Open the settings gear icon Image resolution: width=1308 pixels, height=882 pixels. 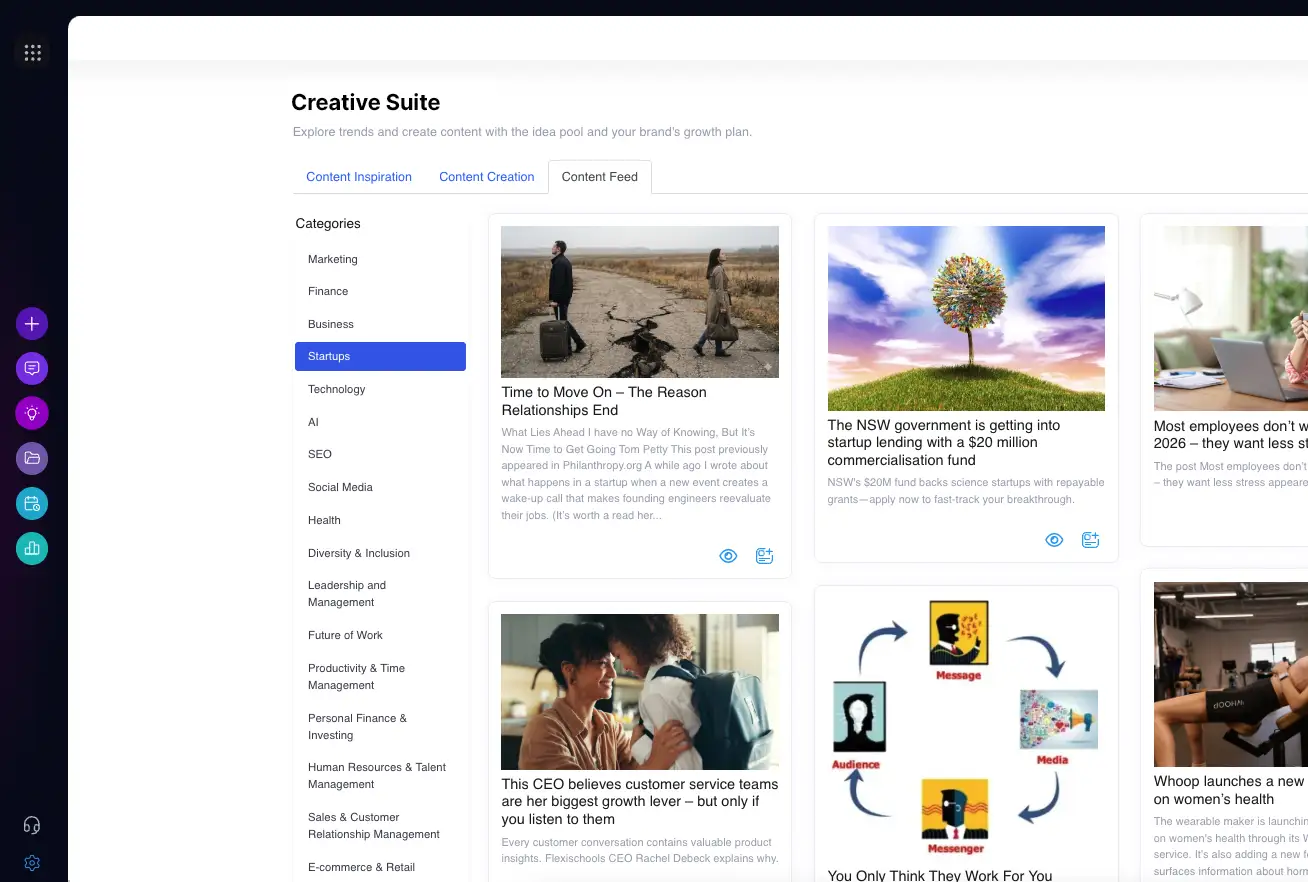tap(32, 862)
